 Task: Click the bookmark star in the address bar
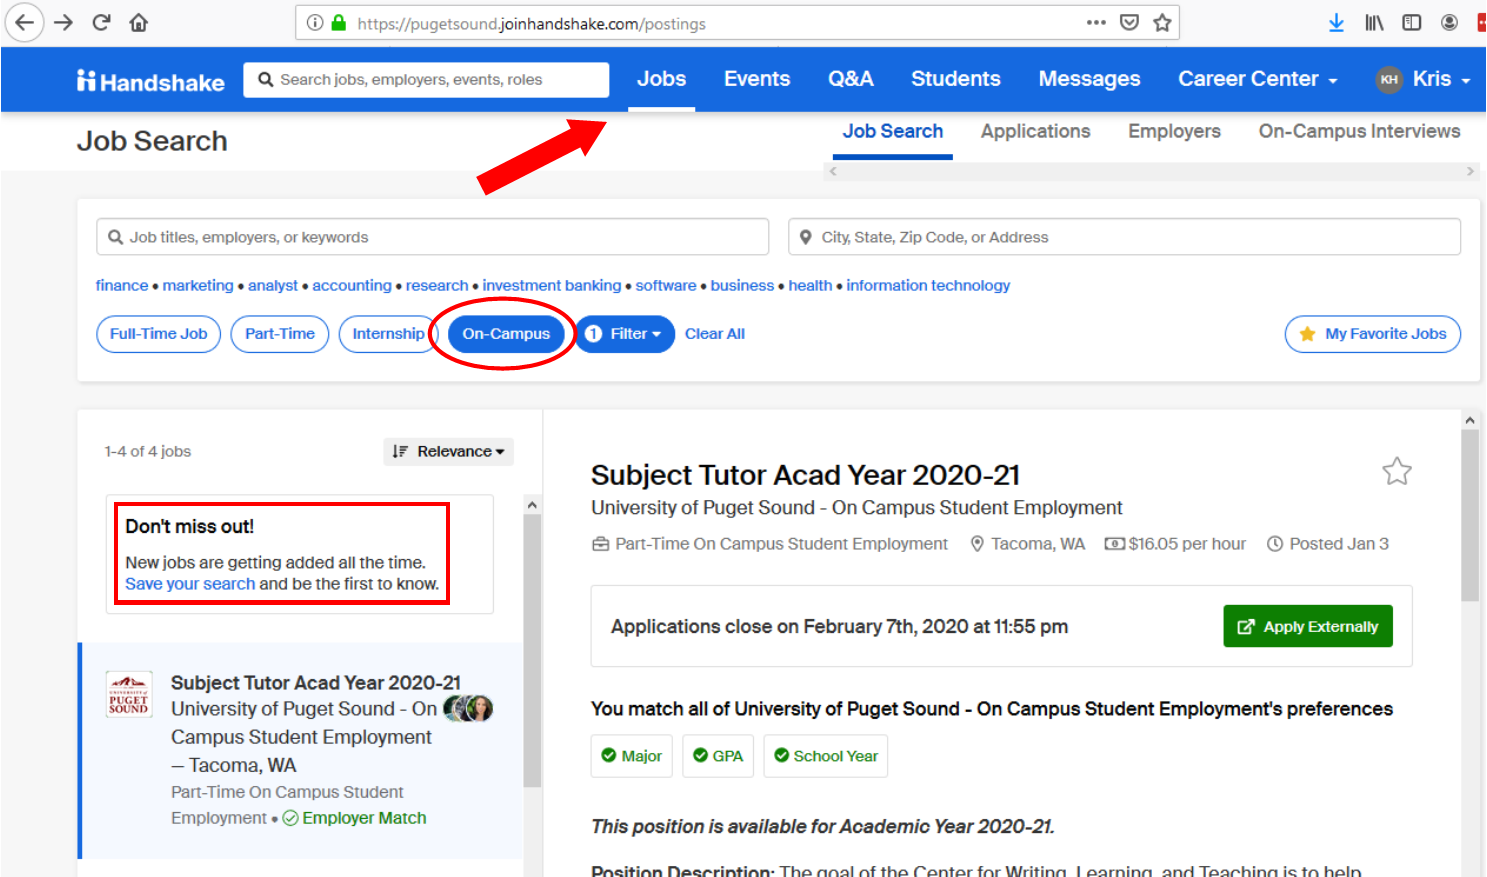[x=1162, y=23]
